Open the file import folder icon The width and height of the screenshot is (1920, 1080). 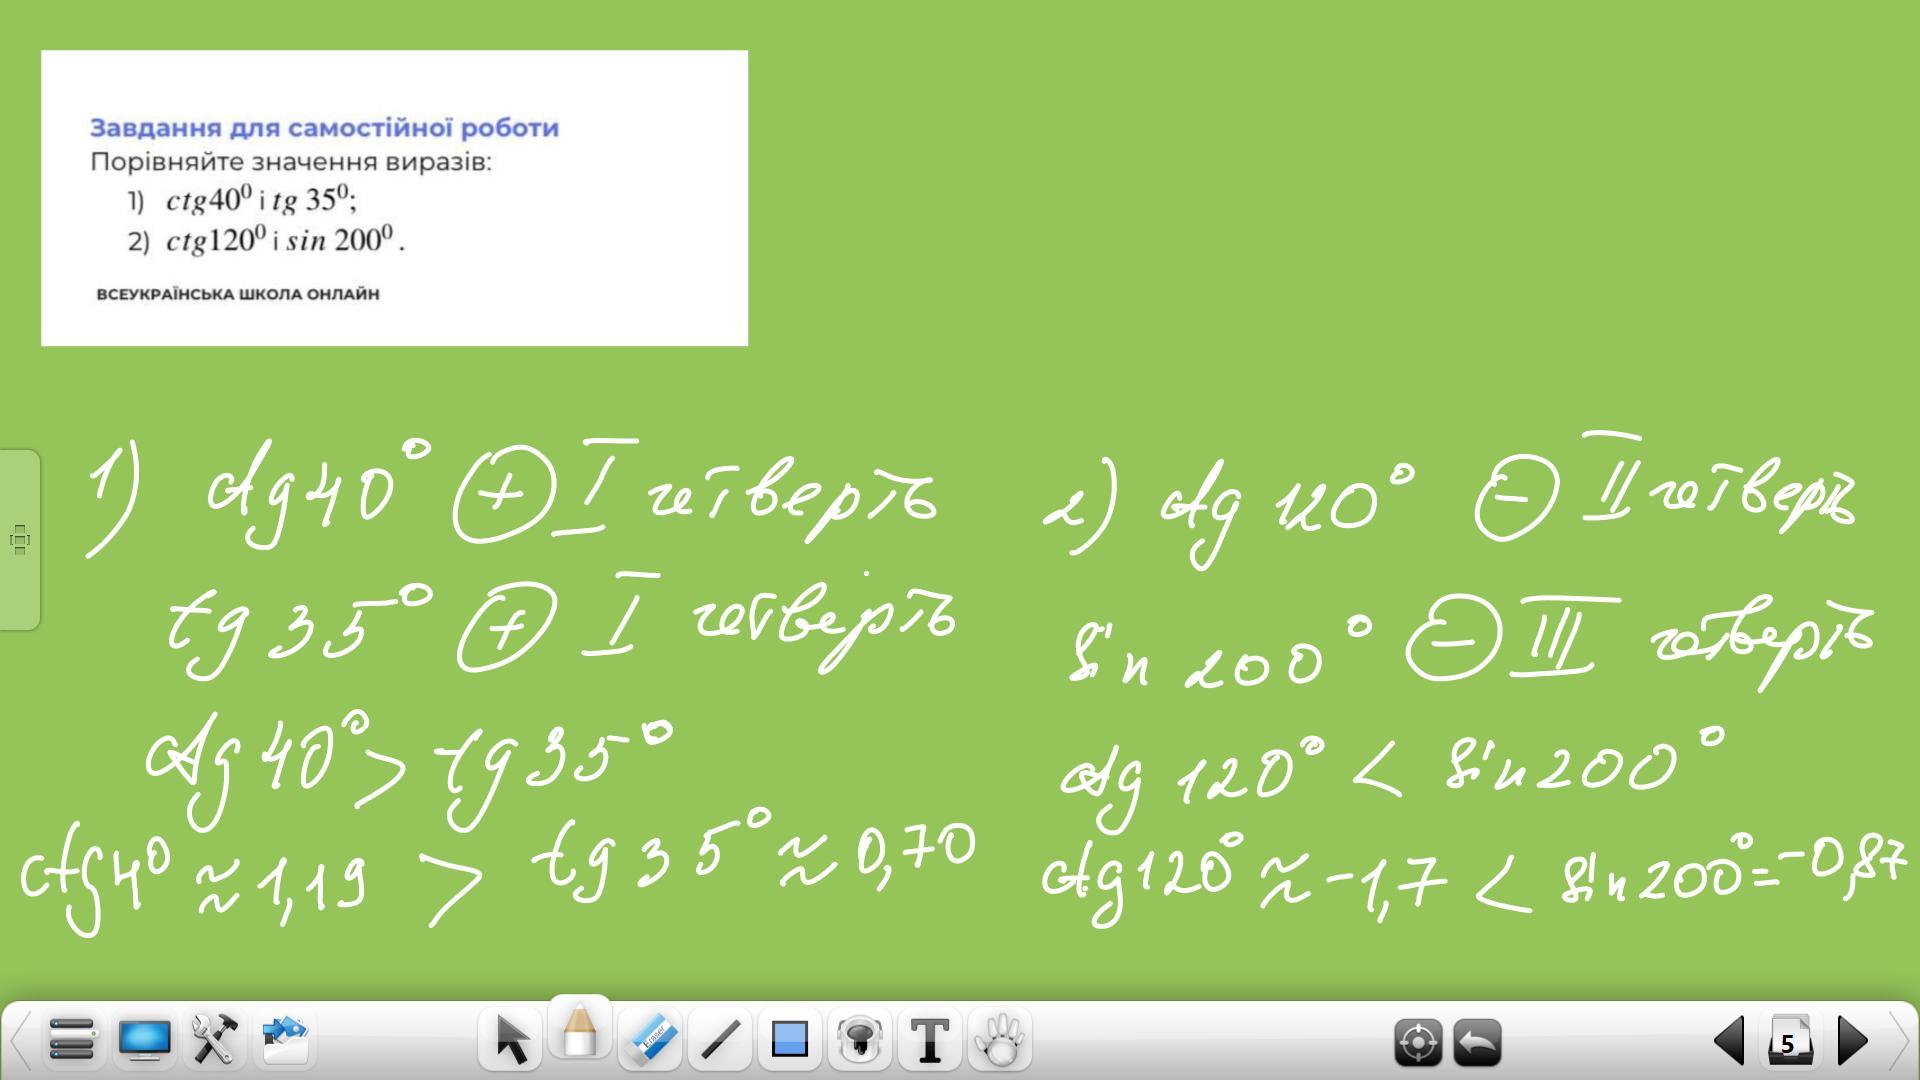285,1041
